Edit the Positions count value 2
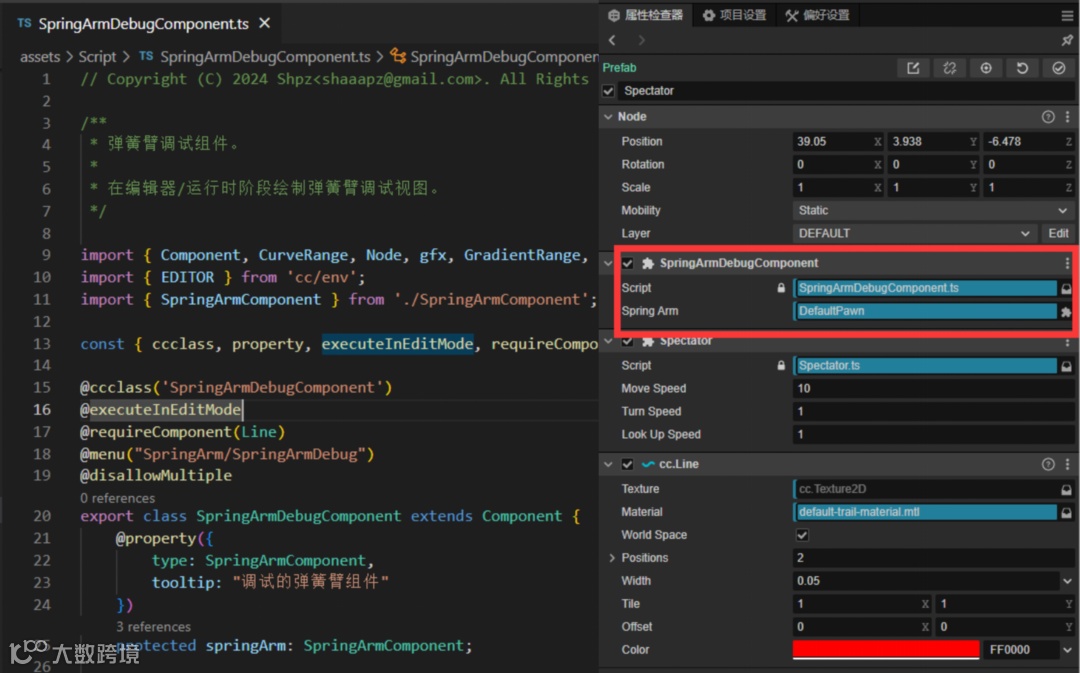The image size is (1080, 673). [x=933, y=558]
